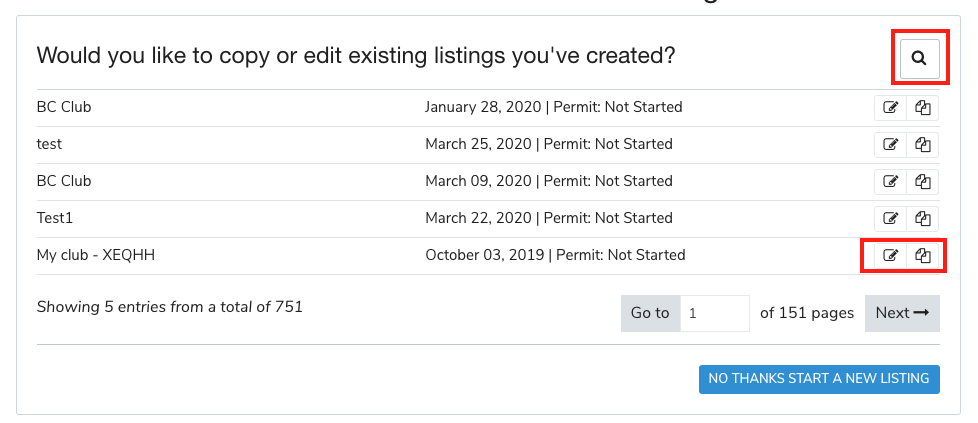Edit the Test1 listing
978x423 pixels.
point(890,219)
